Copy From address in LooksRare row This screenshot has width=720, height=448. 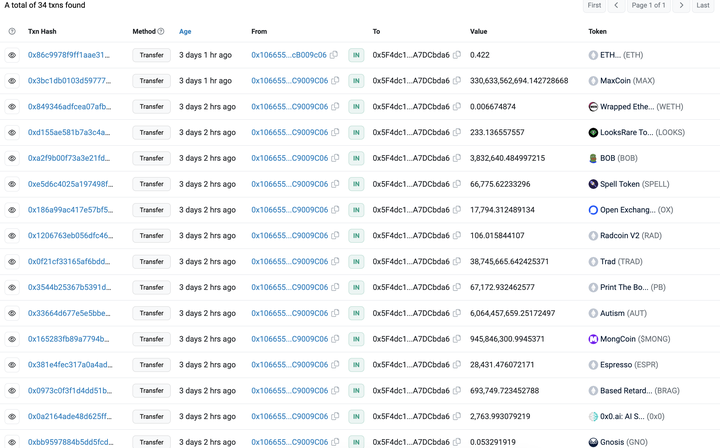click(335, 132)
